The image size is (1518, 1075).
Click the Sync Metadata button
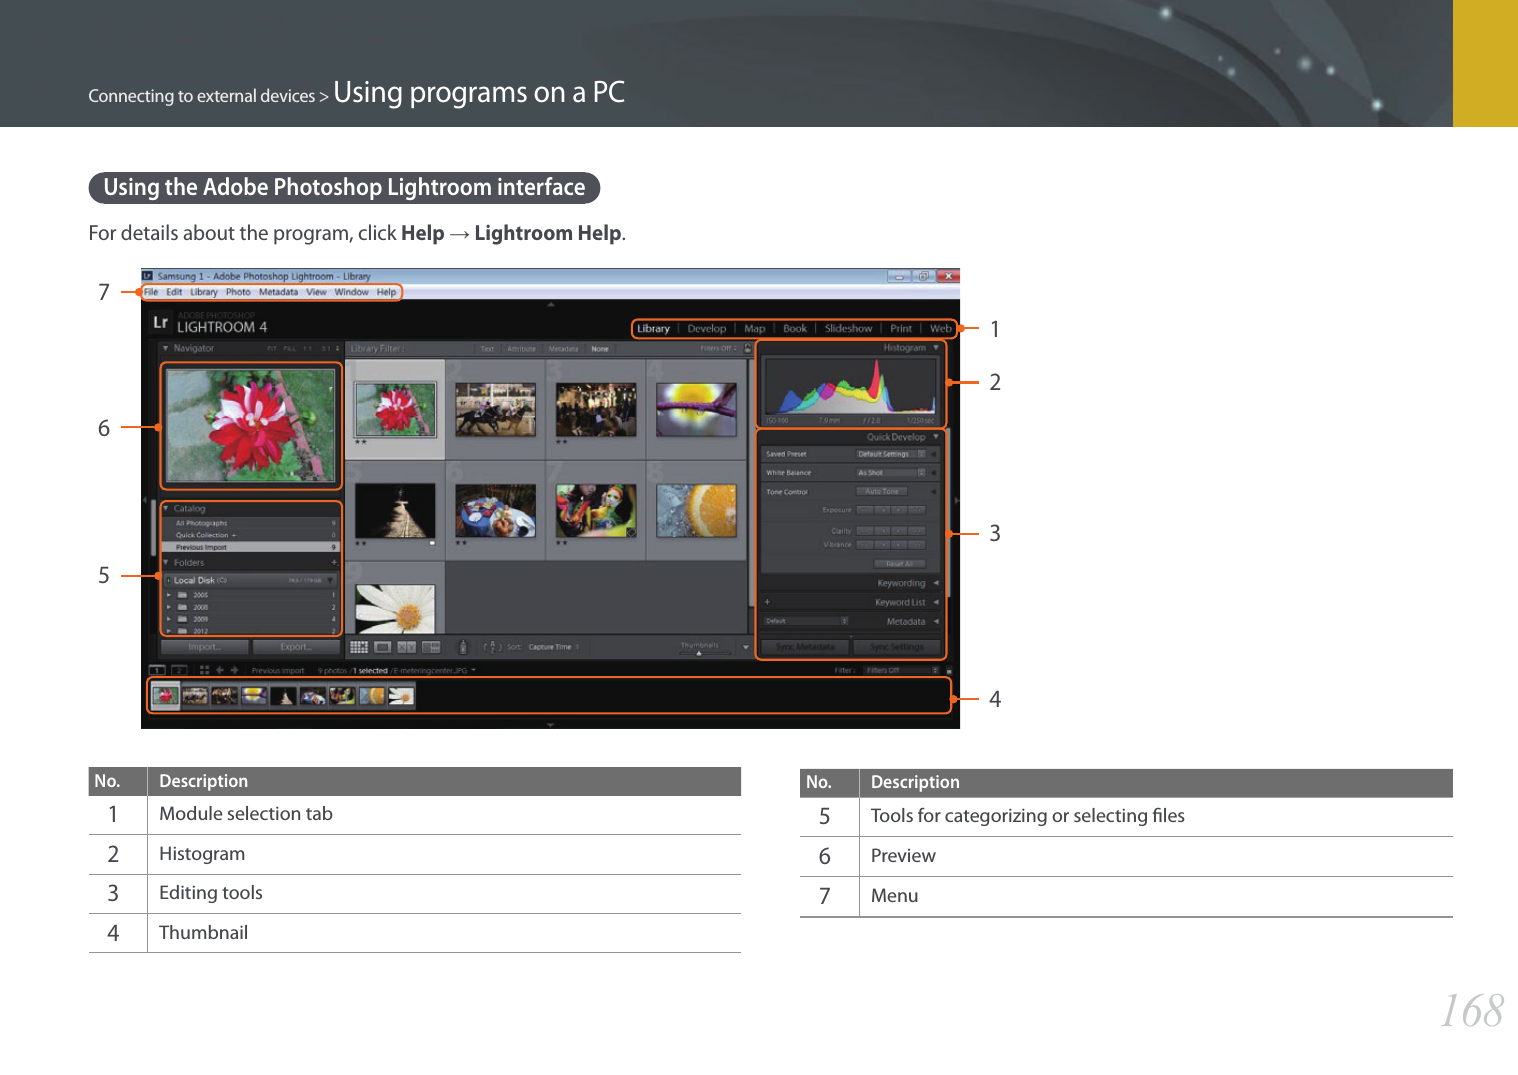click(x=806, y=647)
